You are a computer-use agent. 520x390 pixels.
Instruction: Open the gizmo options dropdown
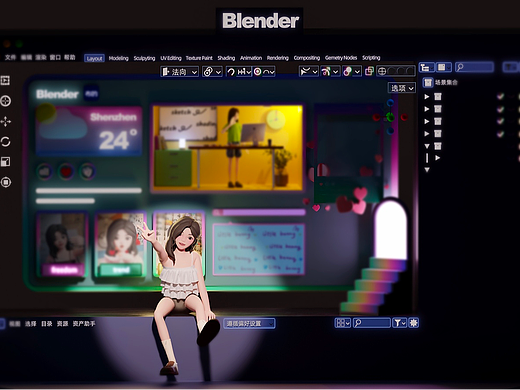click(330, 71)
